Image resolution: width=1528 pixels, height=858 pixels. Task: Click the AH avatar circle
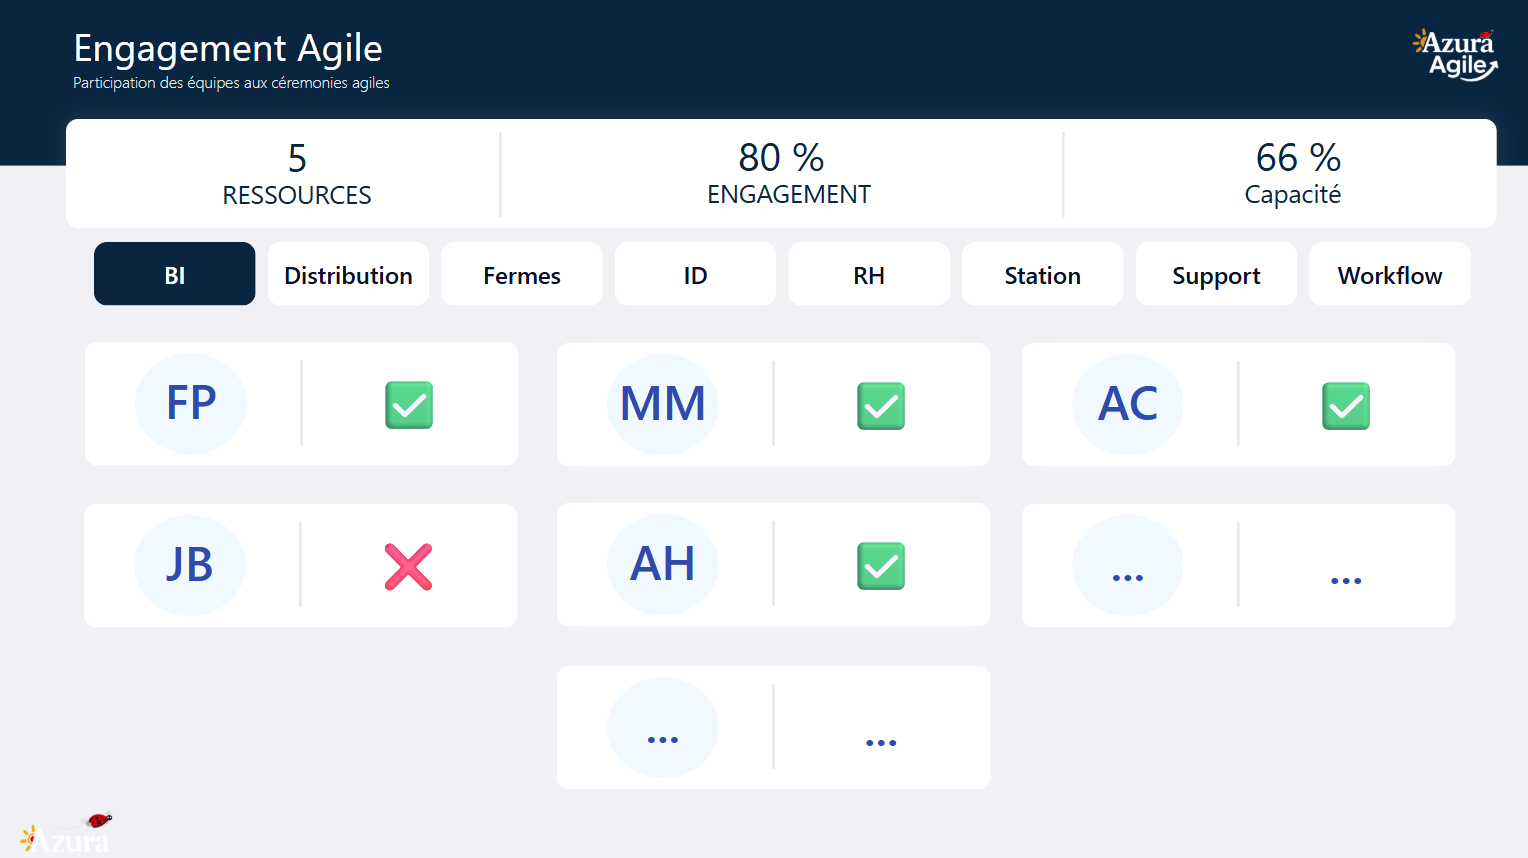pyautogui.click(x=662, y=564)
